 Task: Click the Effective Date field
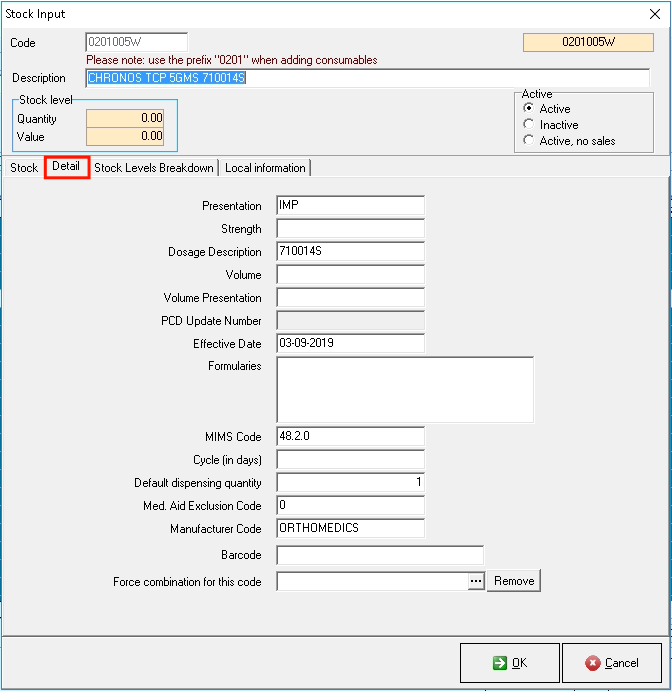click(x=350, y=344)
